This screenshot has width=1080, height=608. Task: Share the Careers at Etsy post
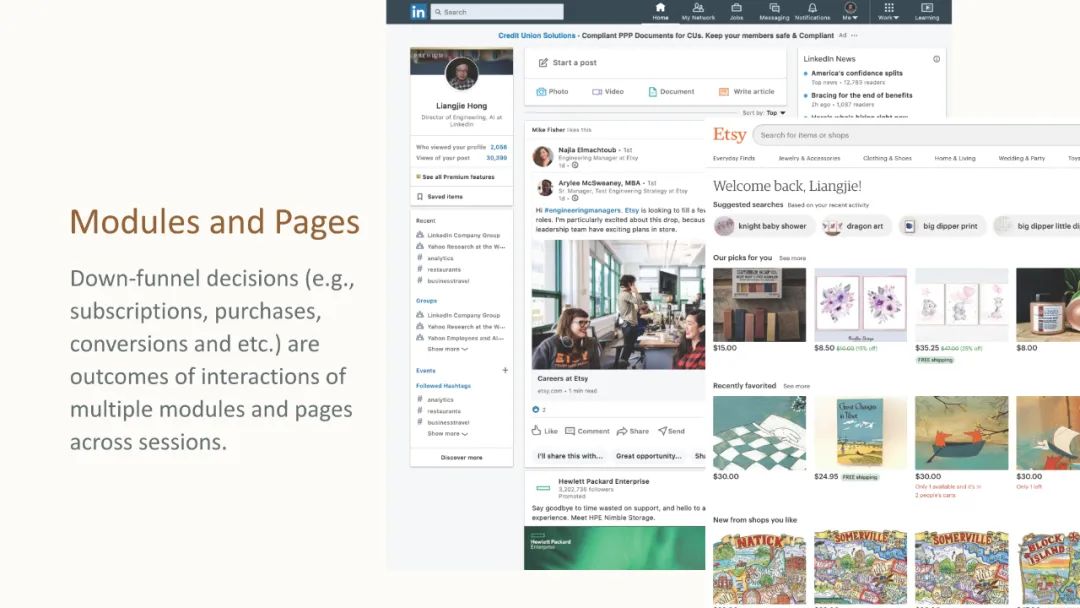[x=633, y=431]
